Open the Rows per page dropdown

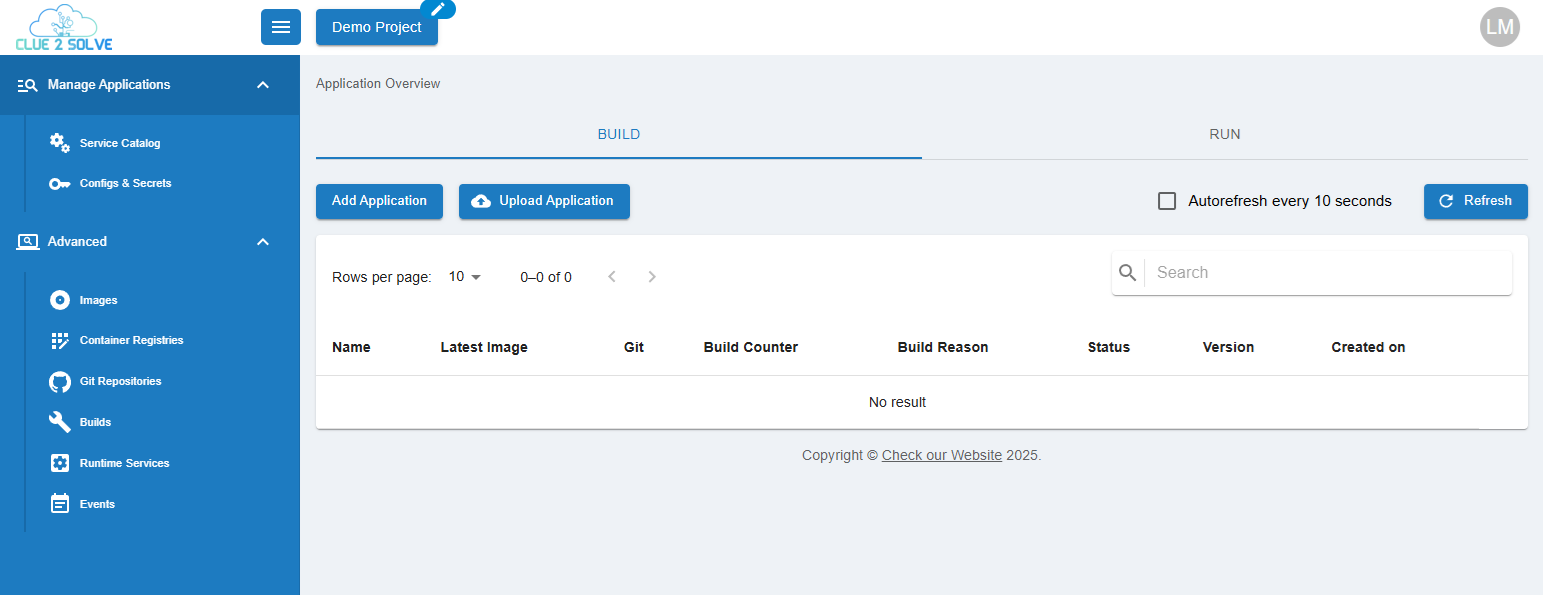[x=463, y=276]
